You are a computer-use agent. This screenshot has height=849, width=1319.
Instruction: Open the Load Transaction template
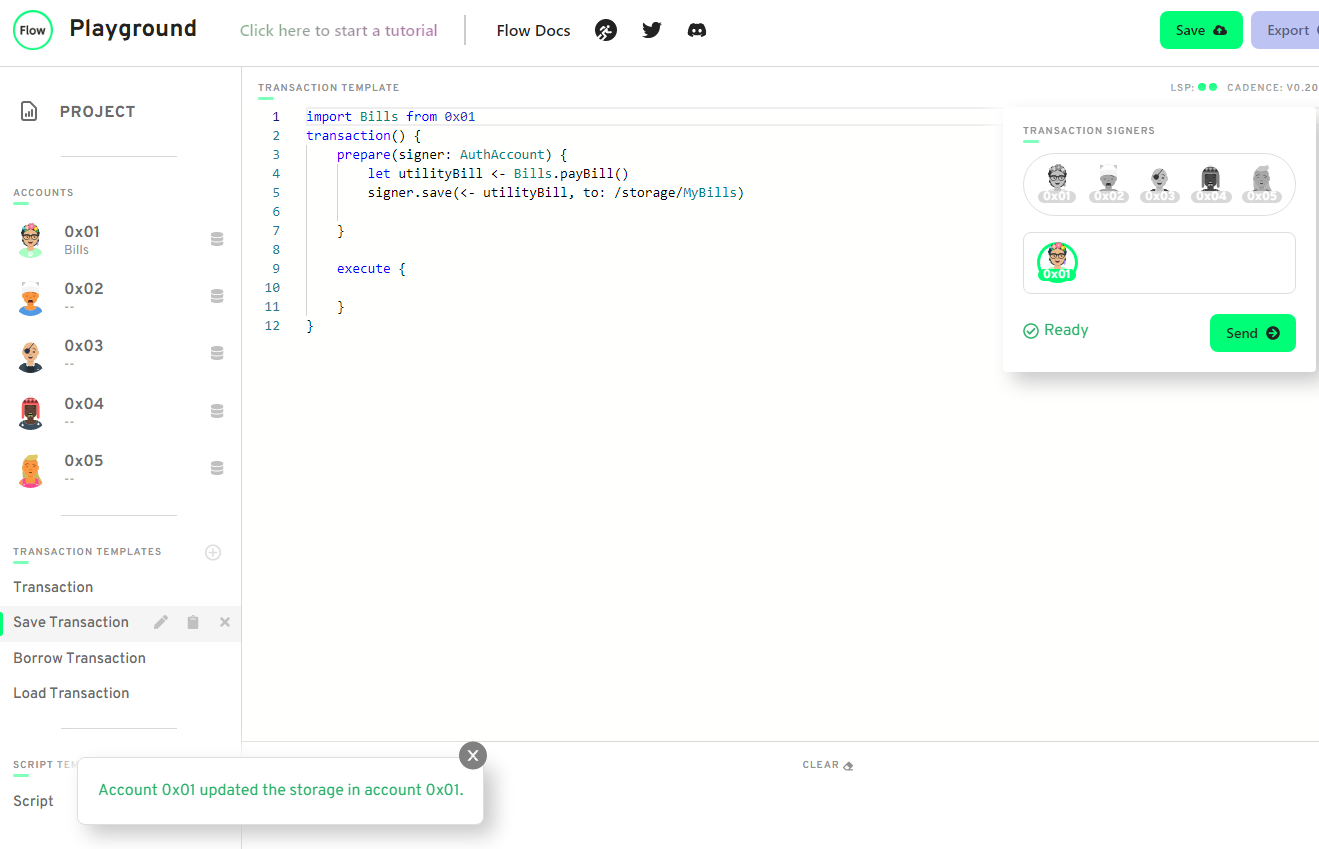(71, 693)
